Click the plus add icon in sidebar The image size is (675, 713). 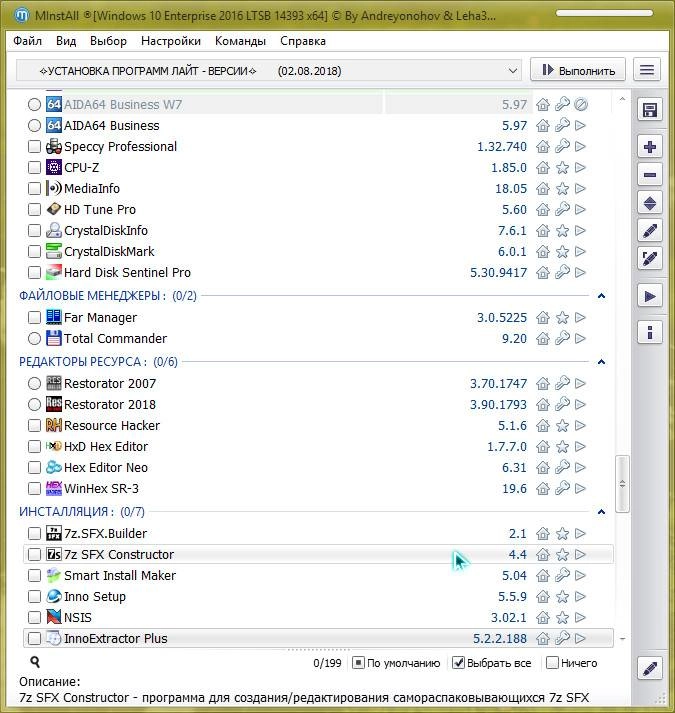(650, 147)
